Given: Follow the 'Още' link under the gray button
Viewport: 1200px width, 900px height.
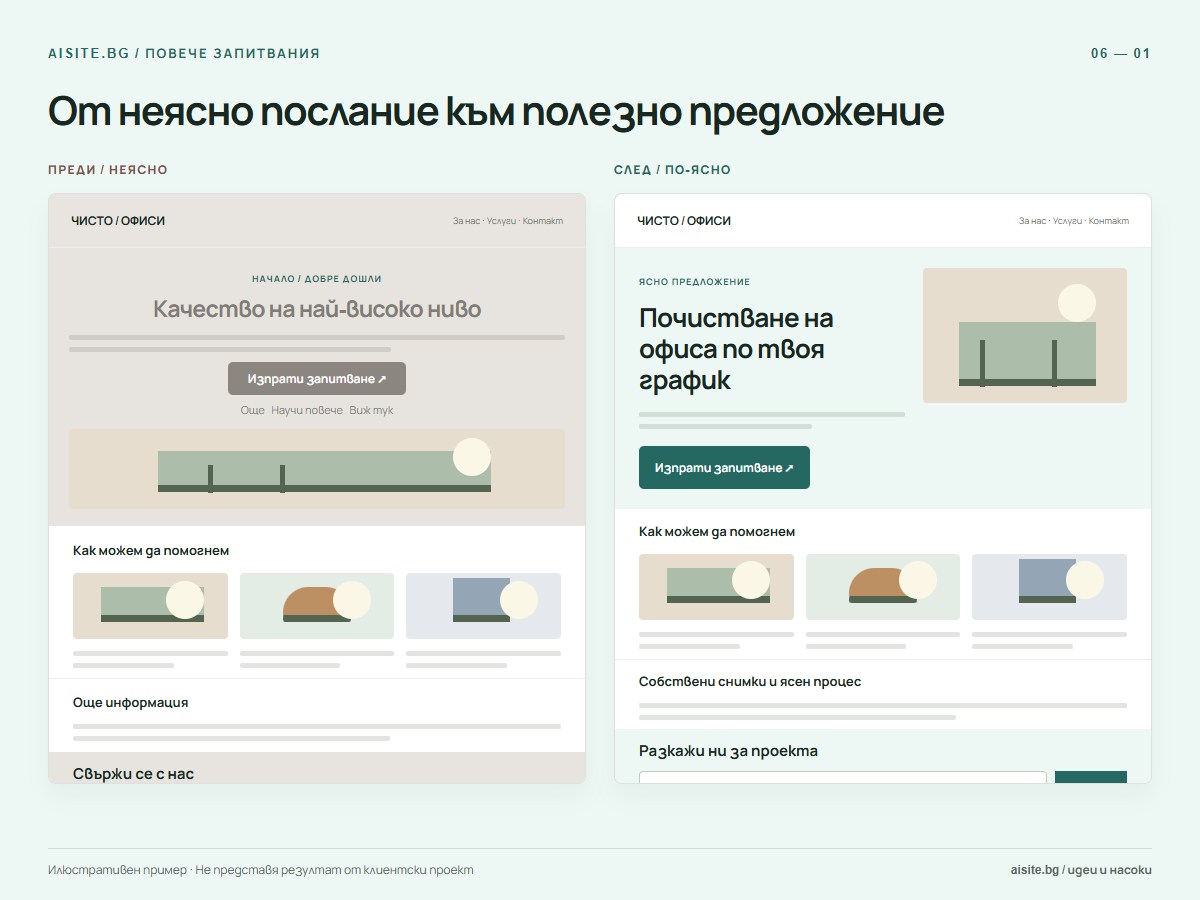Looking at the screenshot, I should click(252, 411).
